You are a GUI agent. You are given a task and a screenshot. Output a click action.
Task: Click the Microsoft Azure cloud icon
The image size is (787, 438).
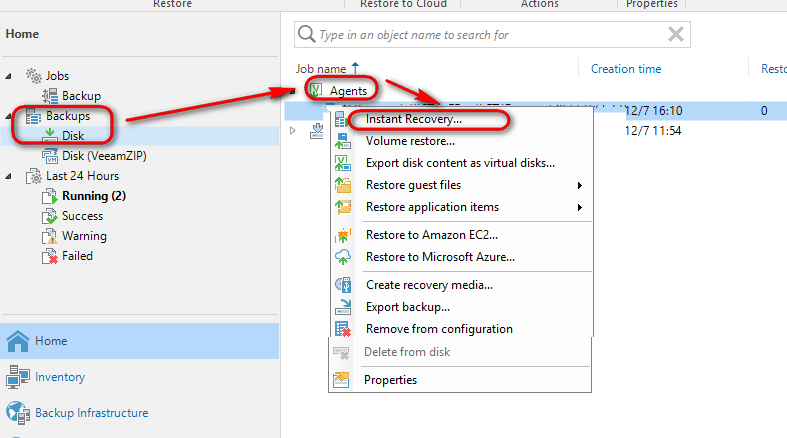pos(343,257)
